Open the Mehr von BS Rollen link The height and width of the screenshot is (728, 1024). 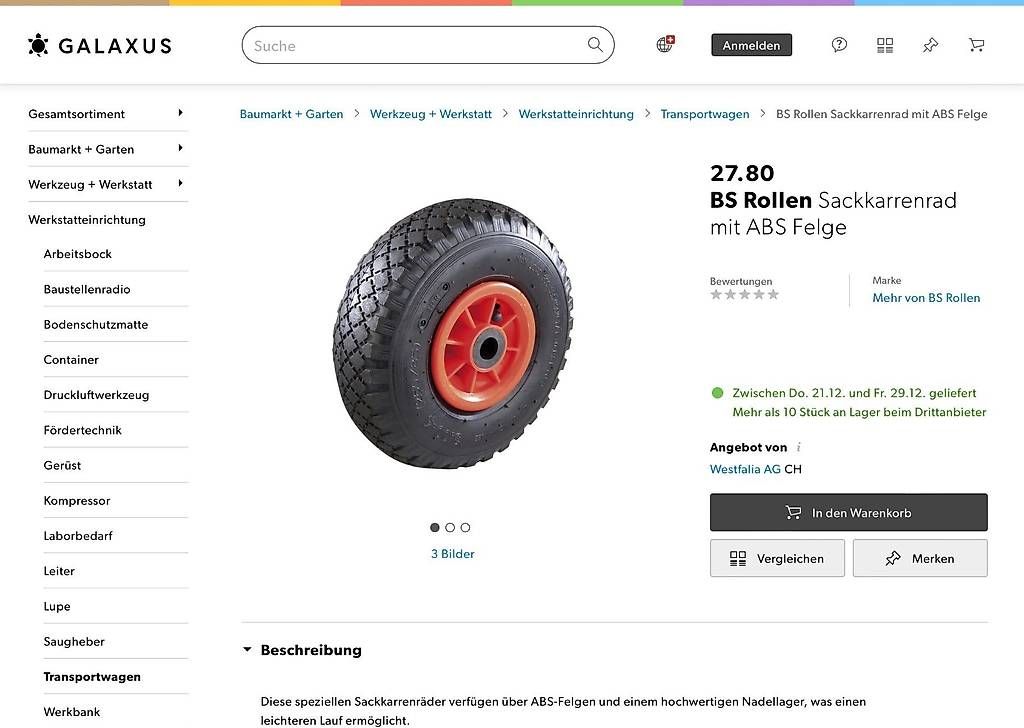926,298
